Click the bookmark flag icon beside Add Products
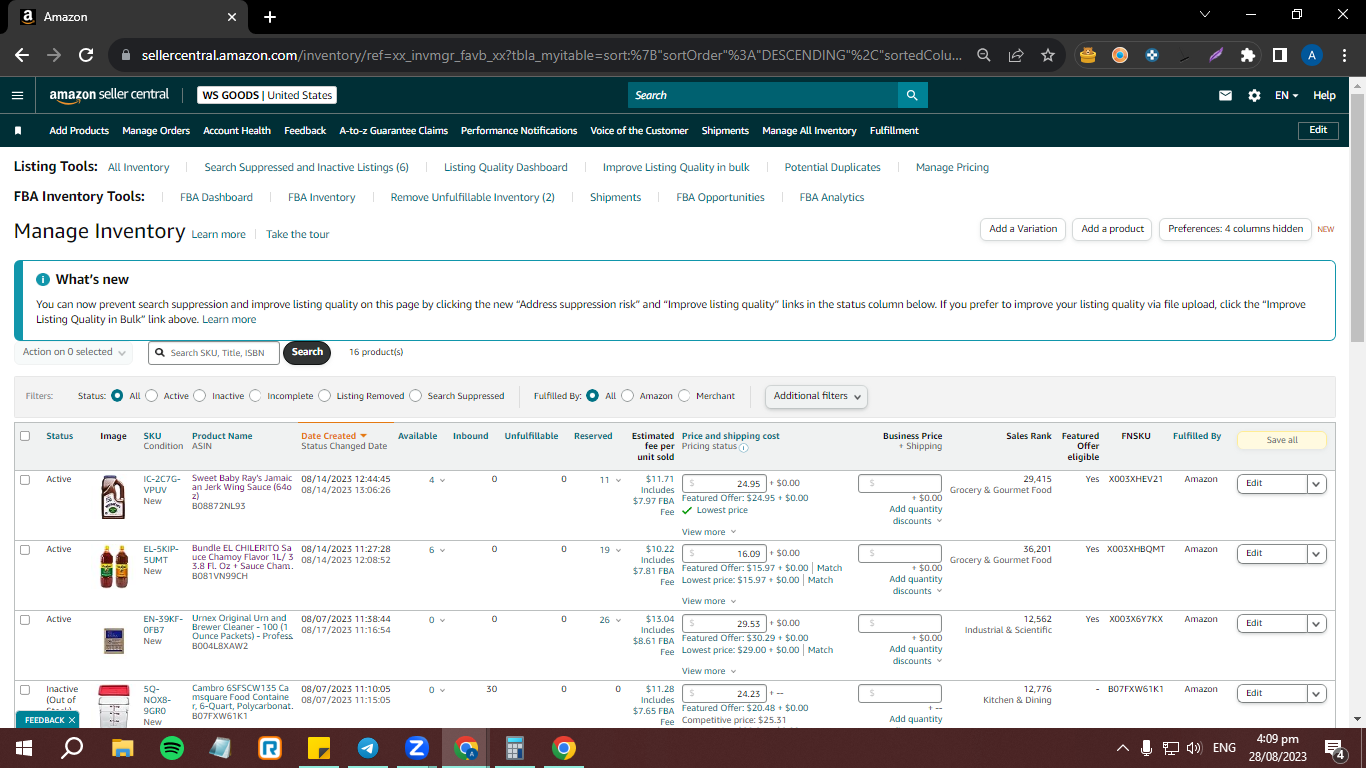 tap(18, 131)
